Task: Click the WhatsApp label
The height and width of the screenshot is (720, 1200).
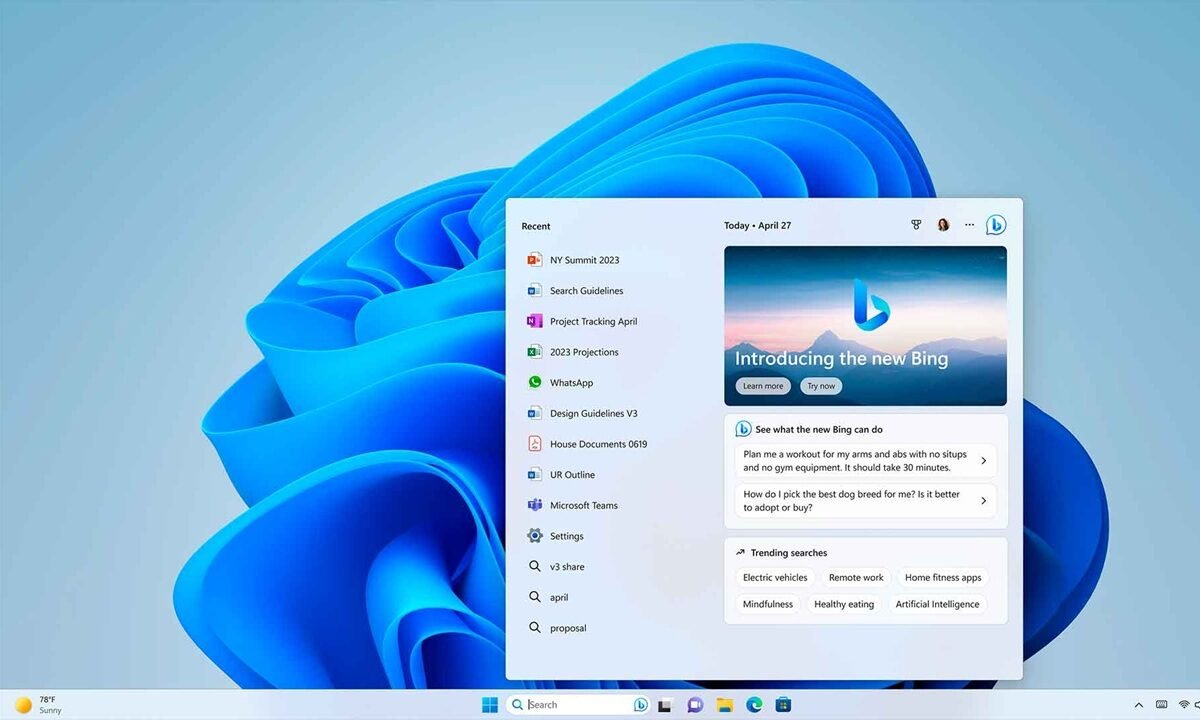Action: [x=571, y=383]
